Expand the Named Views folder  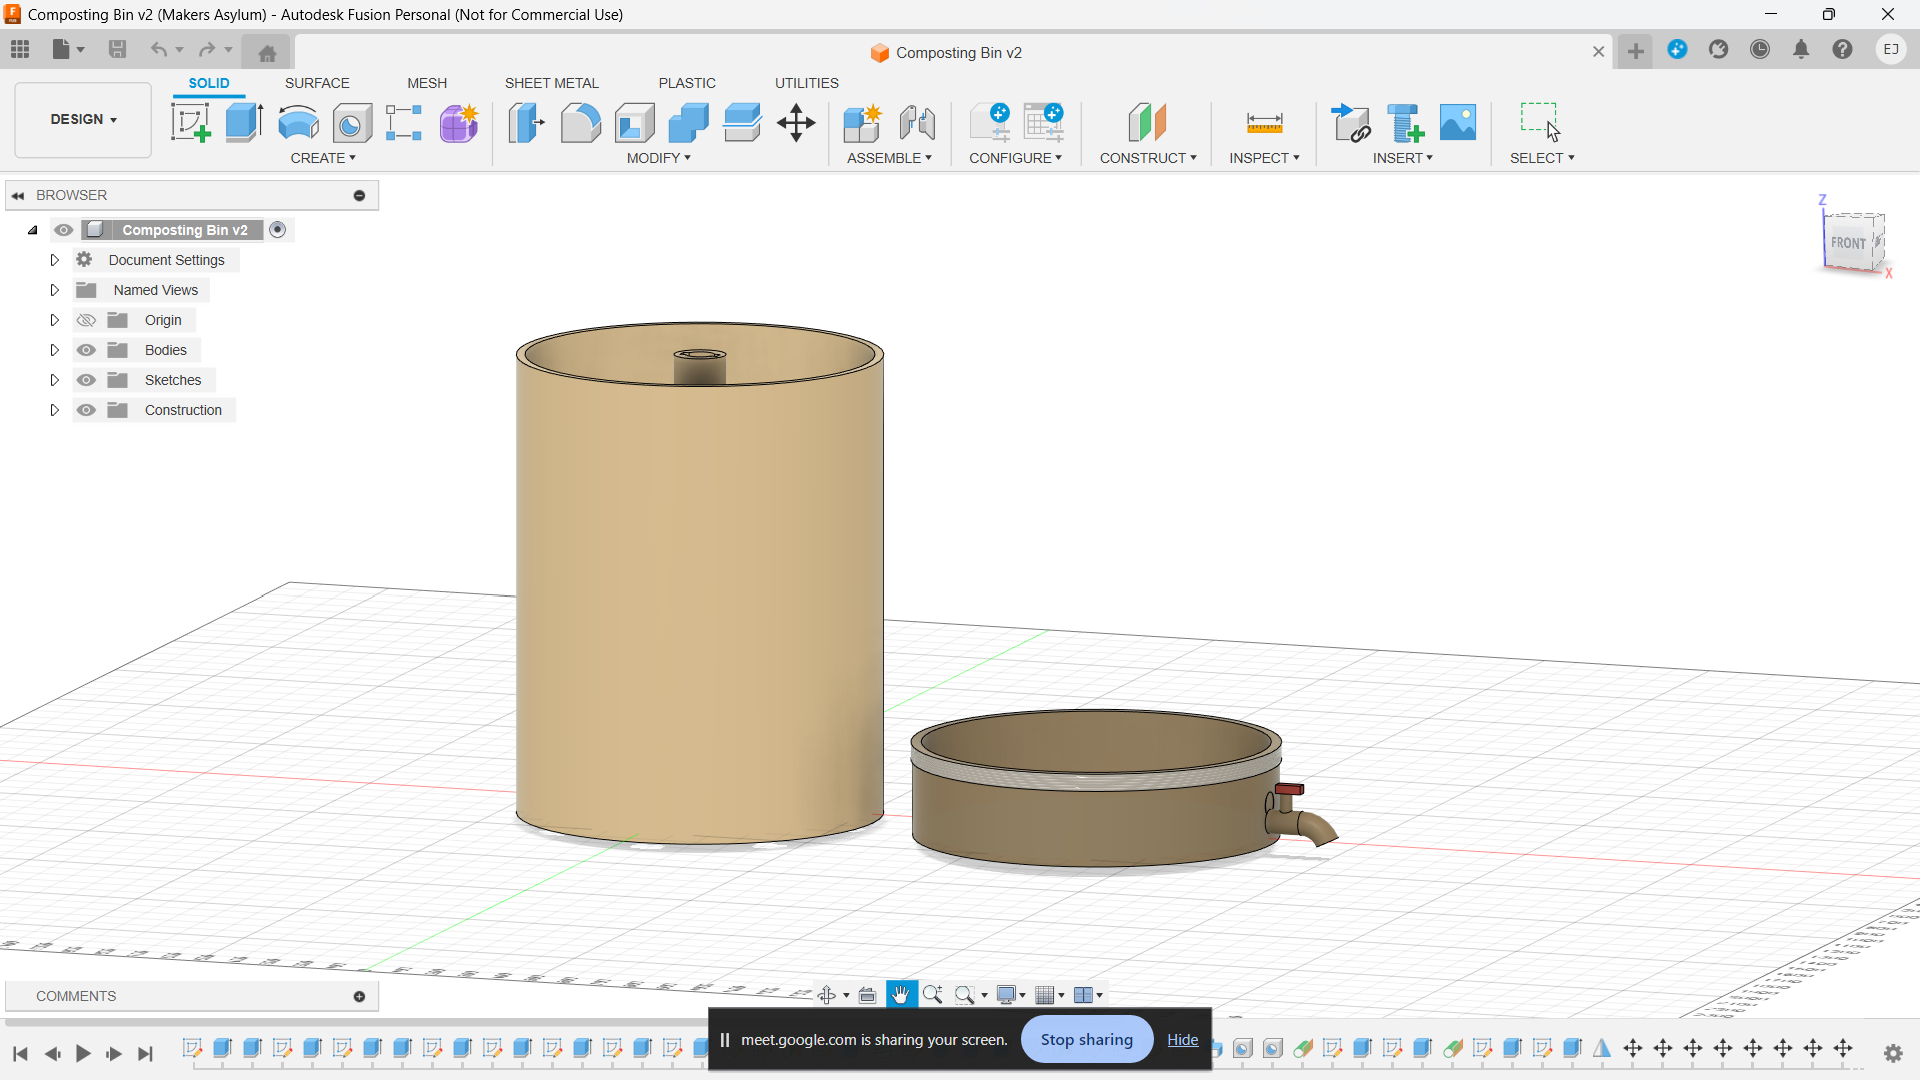[x=55, y=290]
